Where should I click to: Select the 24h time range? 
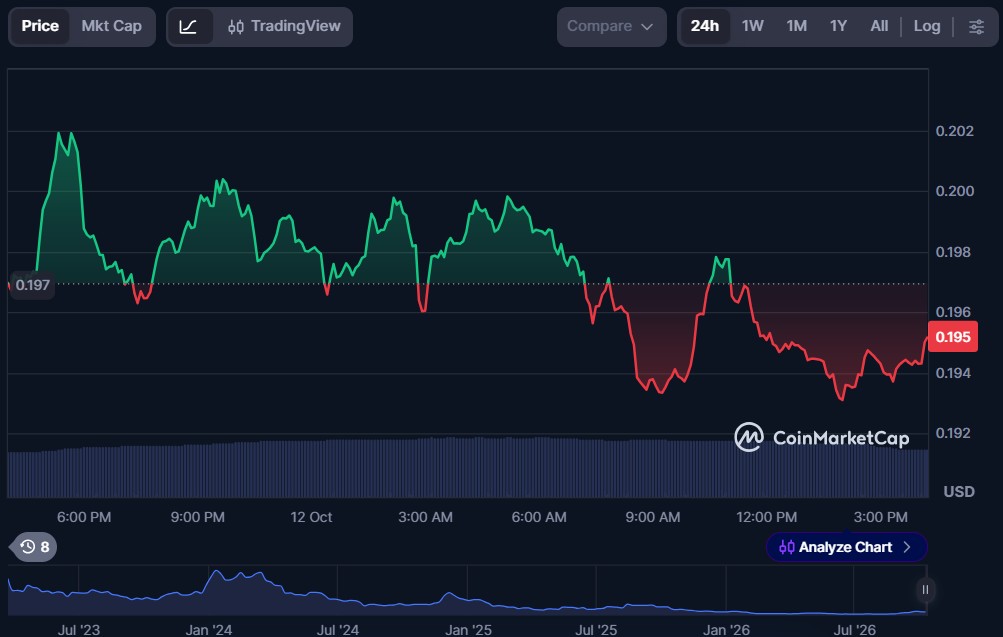coord(705,26)
